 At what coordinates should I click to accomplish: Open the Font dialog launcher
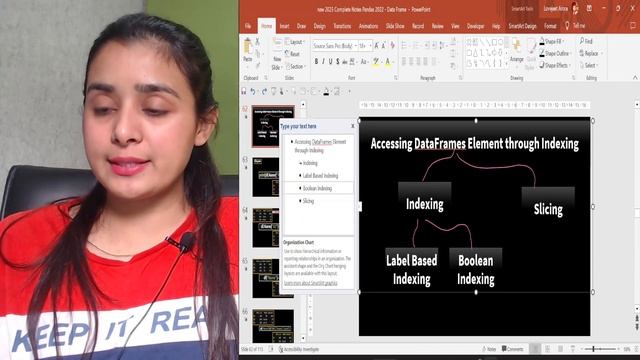[x=396, y=78]
